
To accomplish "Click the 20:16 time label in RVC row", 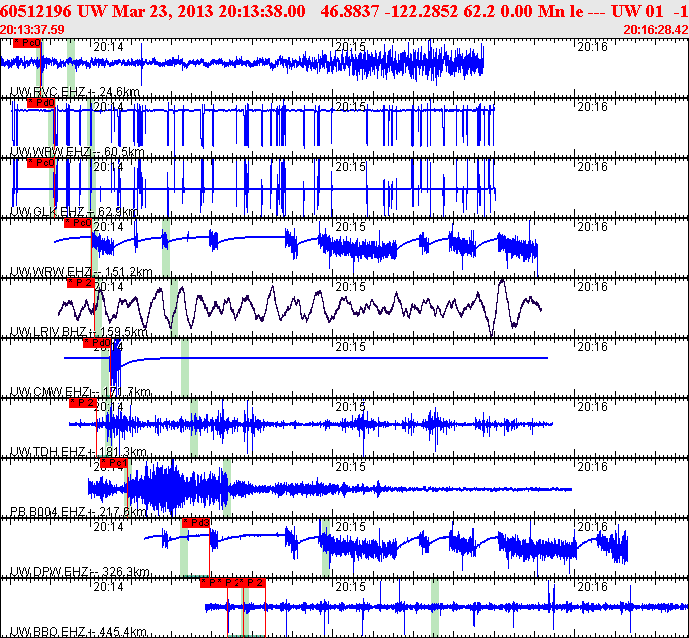I will 592,47.
